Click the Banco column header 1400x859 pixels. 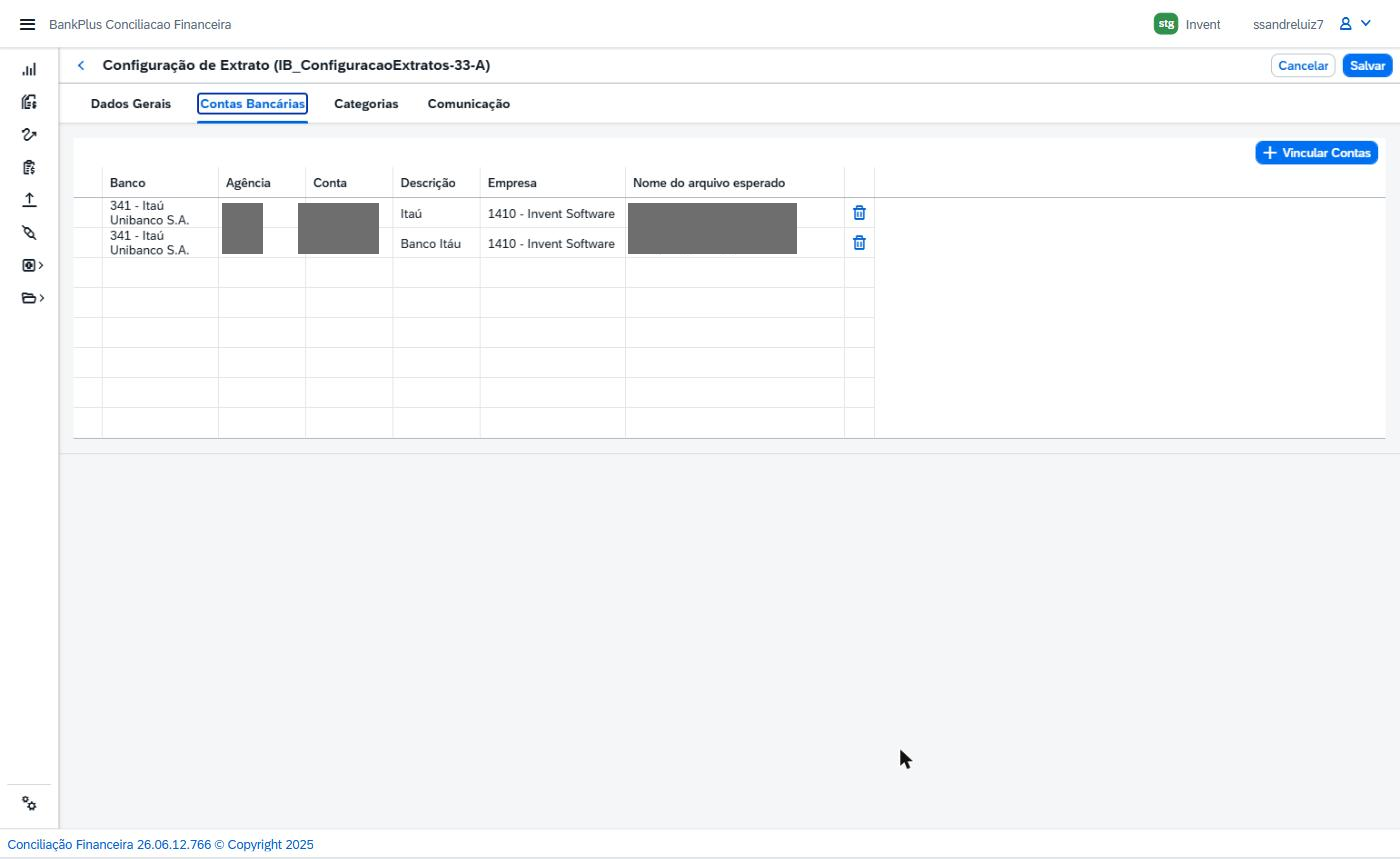tap(160, 183)
